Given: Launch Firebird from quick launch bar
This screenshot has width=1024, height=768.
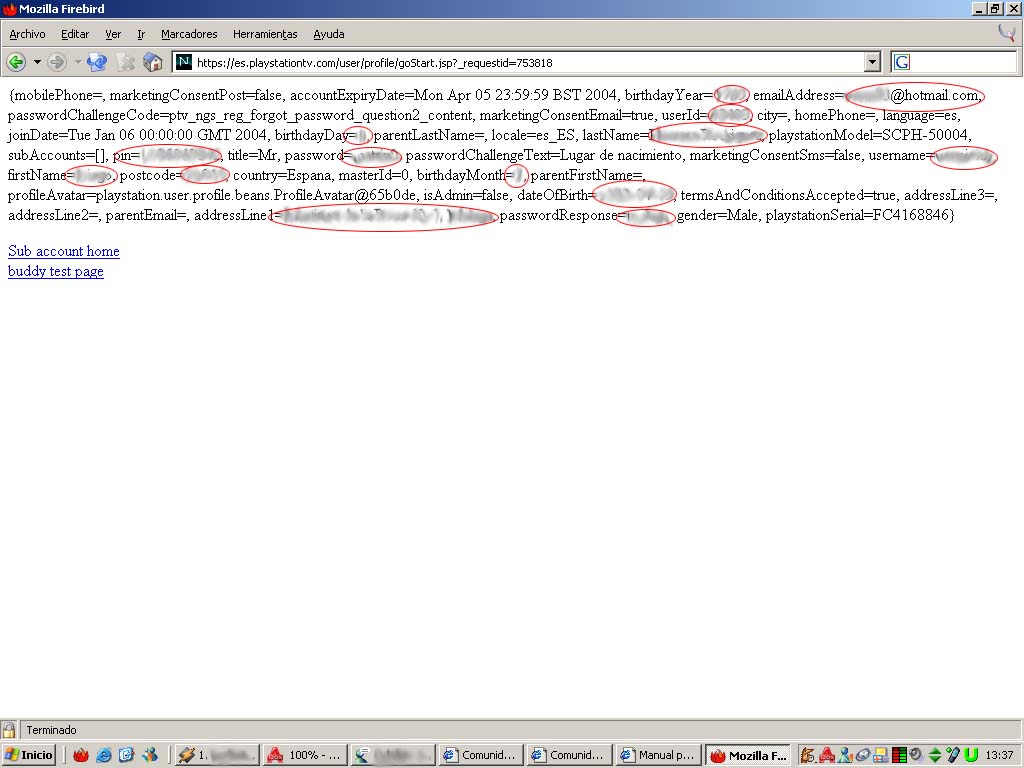Looking at the screenshot, I should point(81,756).
